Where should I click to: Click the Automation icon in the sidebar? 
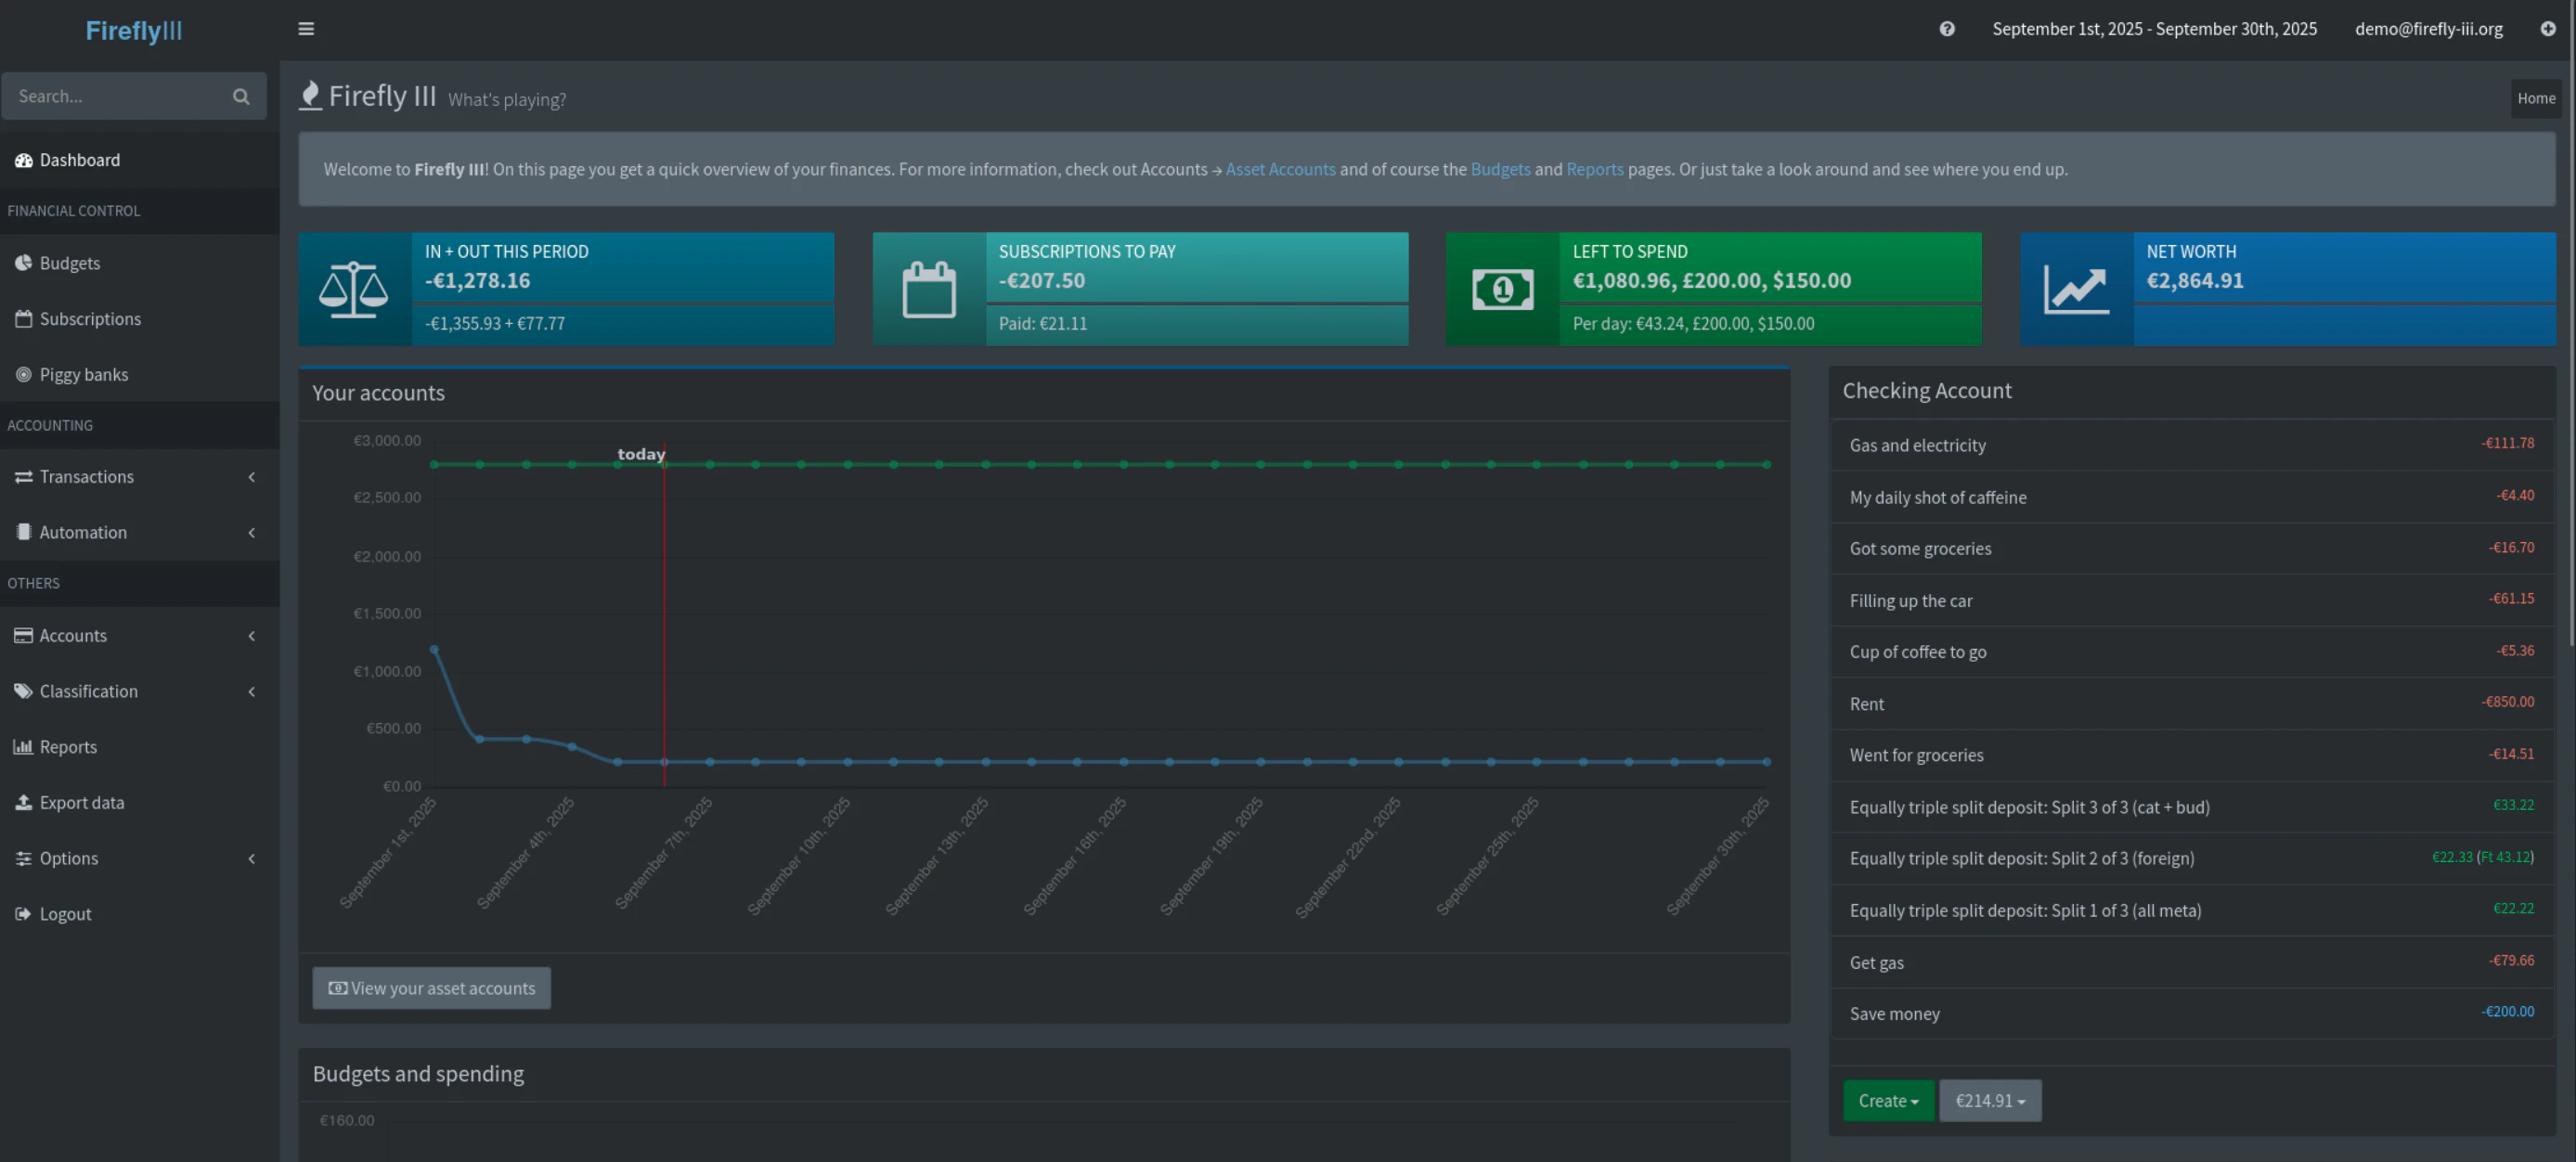(x=24, y=532)
